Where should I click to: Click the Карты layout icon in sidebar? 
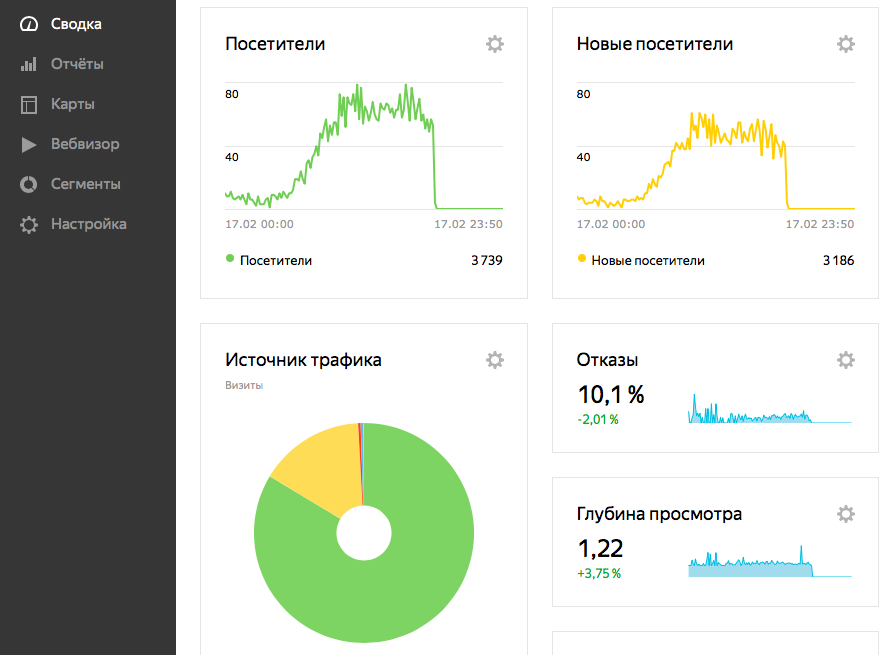28,105
